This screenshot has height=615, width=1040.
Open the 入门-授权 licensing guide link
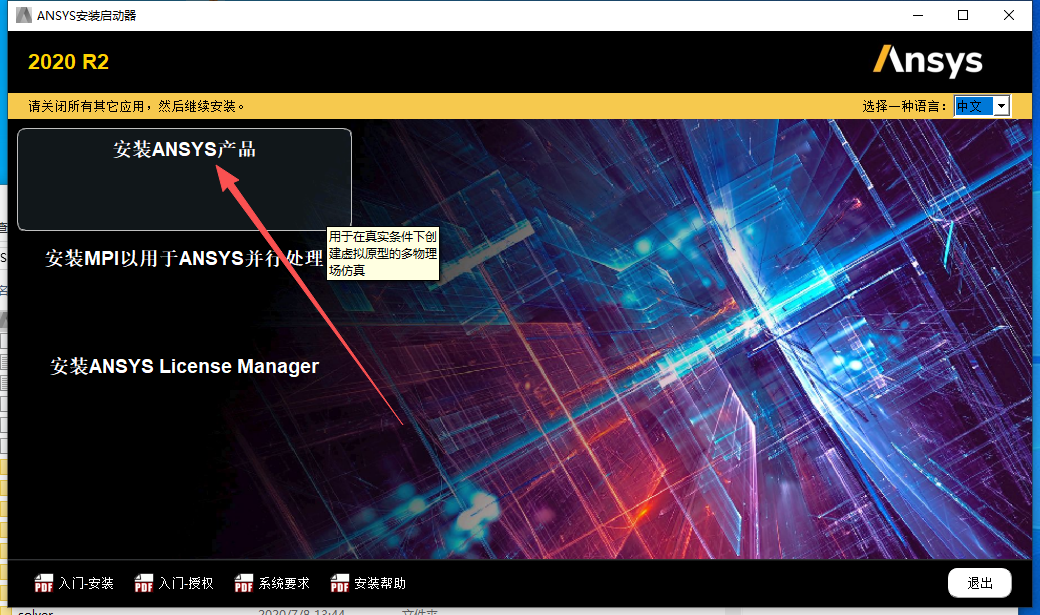186,583
